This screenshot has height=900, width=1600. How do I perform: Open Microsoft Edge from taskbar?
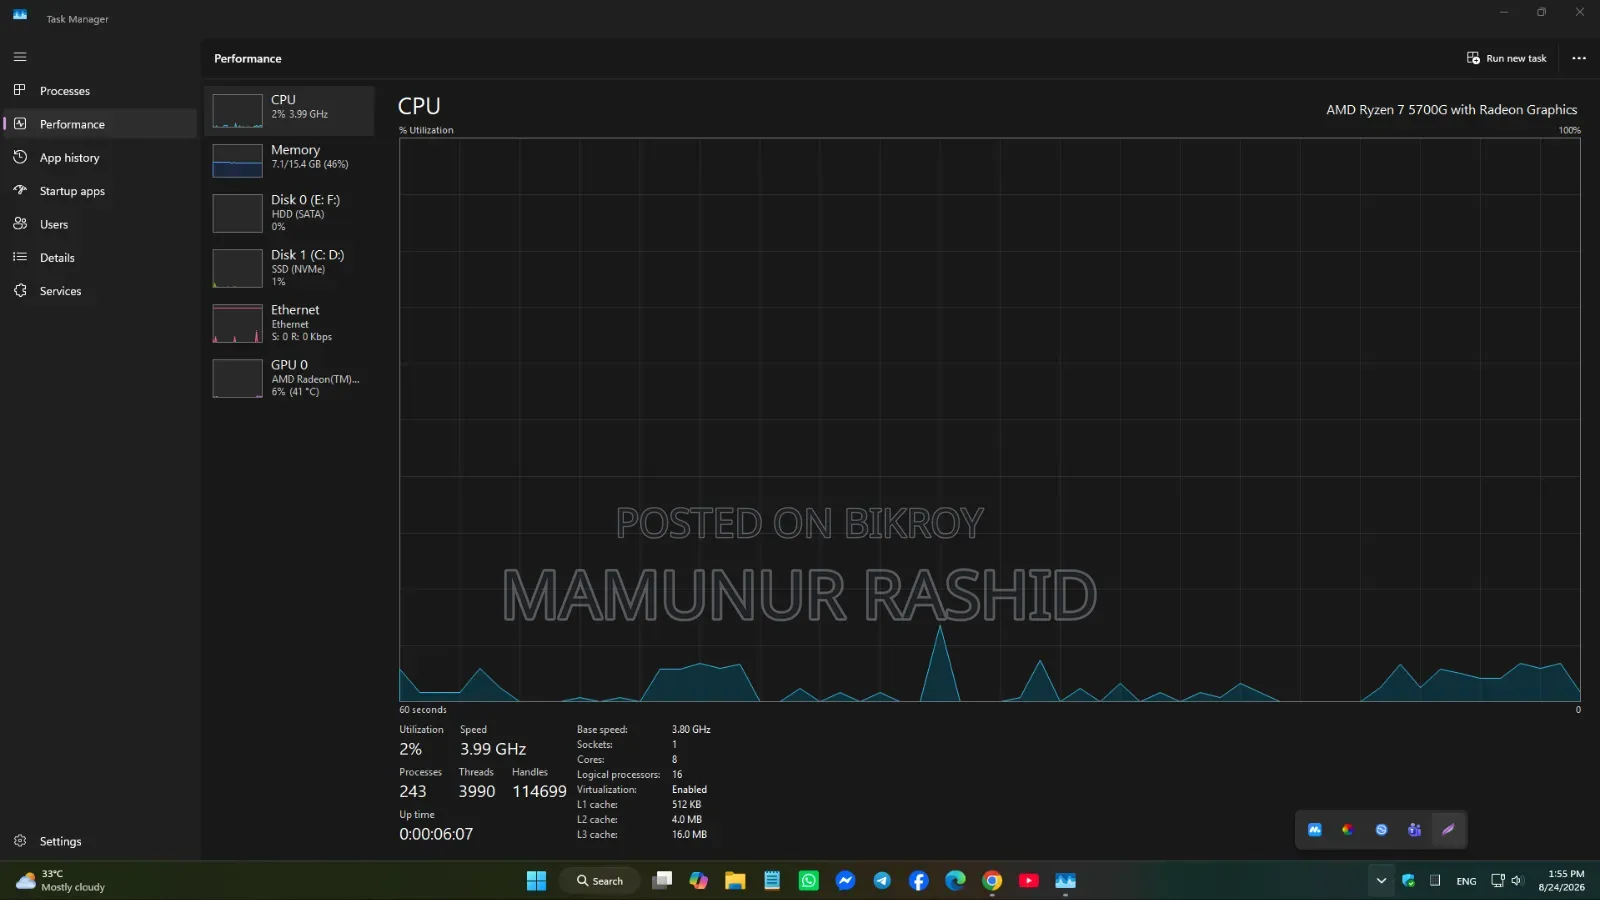(956, 881)
